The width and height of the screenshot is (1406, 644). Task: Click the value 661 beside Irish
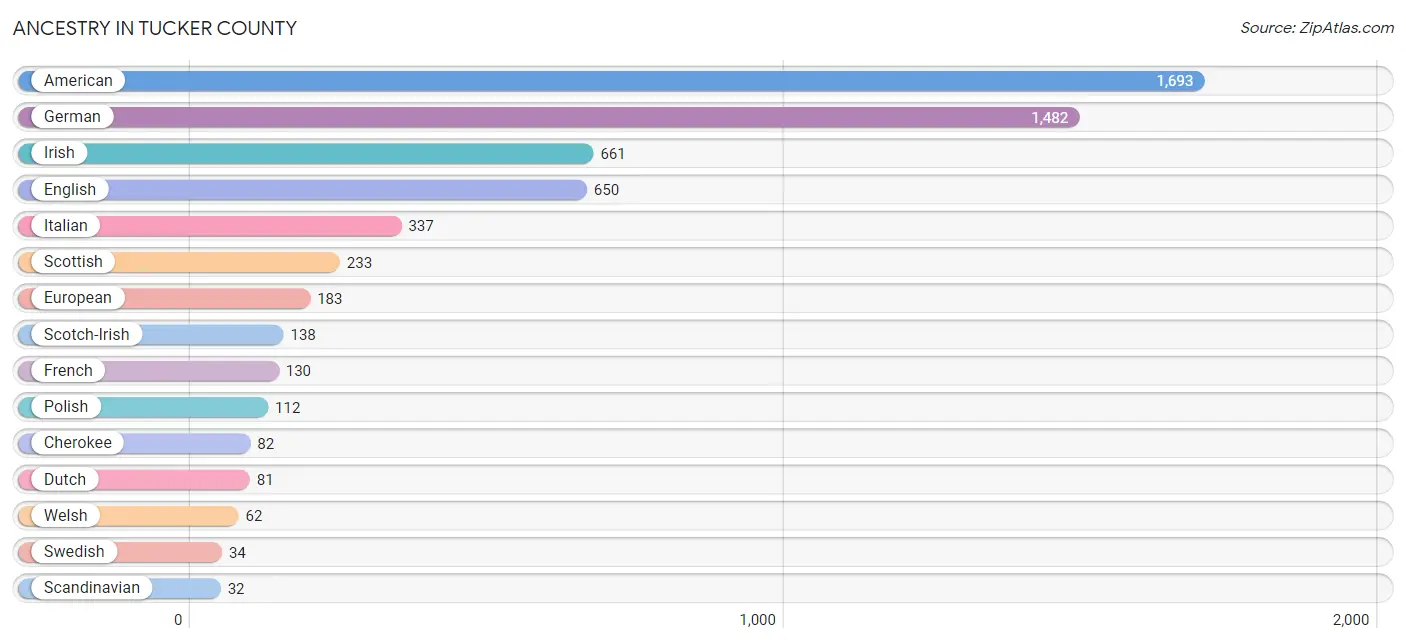613,154
